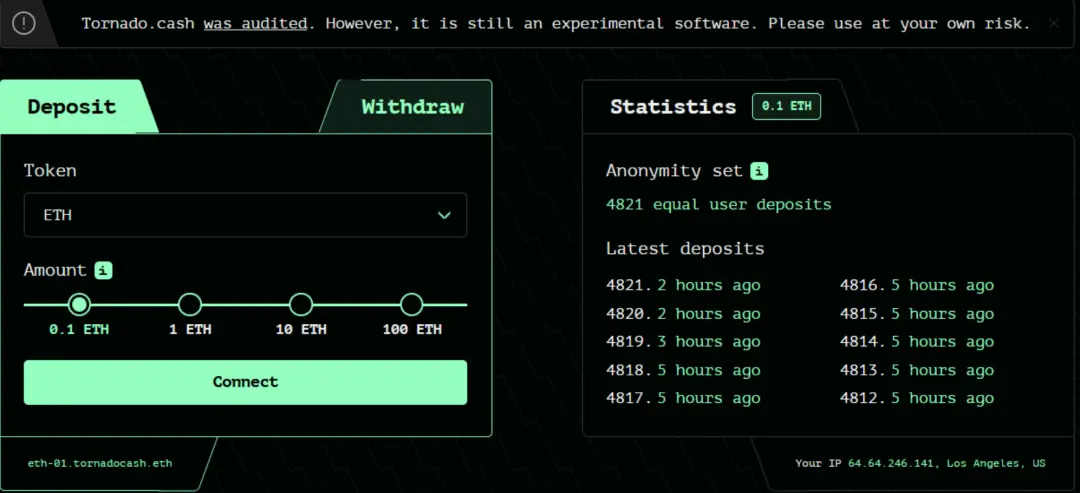
Task: Click the chevron arrow in Token selector
Action: click(444, 215)
